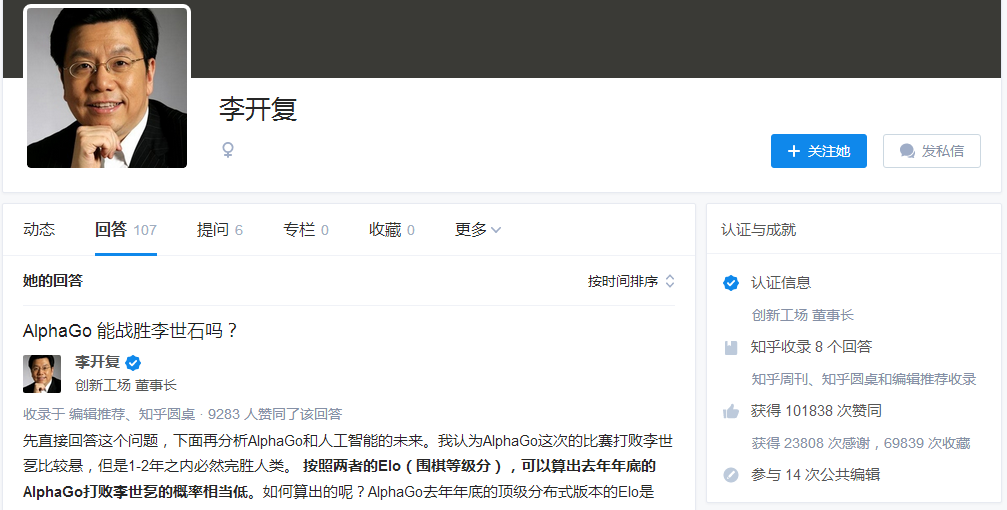Click 获得 101838 次赞同 text

pos(816,410)
